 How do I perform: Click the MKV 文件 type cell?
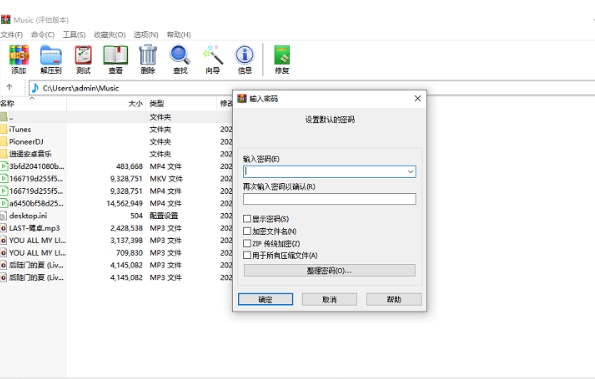[x=166, y=179]
